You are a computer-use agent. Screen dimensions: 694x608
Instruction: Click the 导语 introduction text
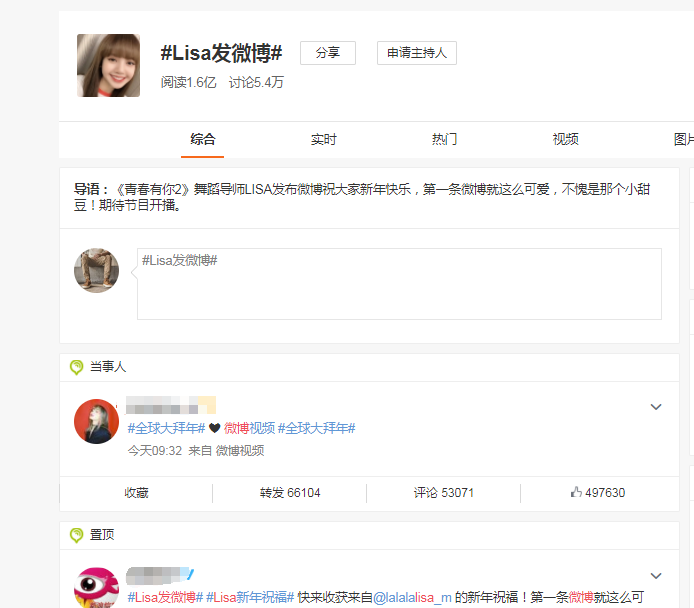[x=362, y=197]
